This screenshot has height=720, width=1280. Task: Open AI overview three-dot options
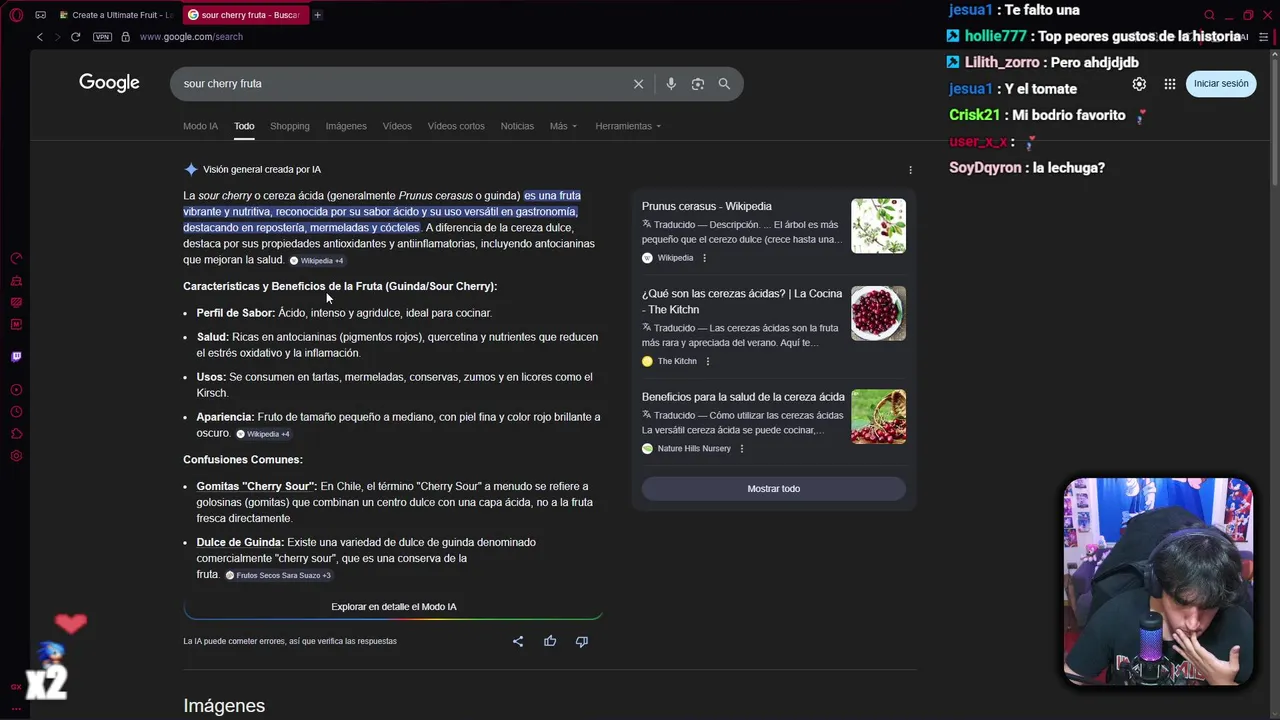(910, 170)
